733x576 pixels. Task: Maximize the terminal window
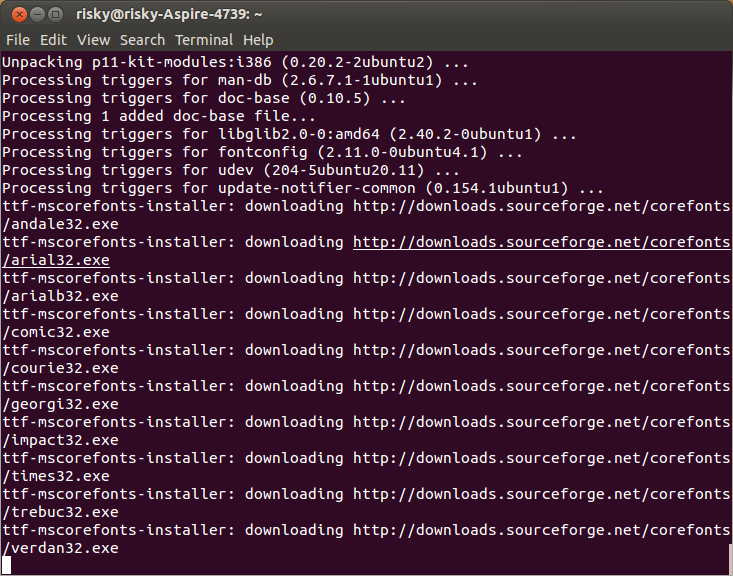[55, 14]
